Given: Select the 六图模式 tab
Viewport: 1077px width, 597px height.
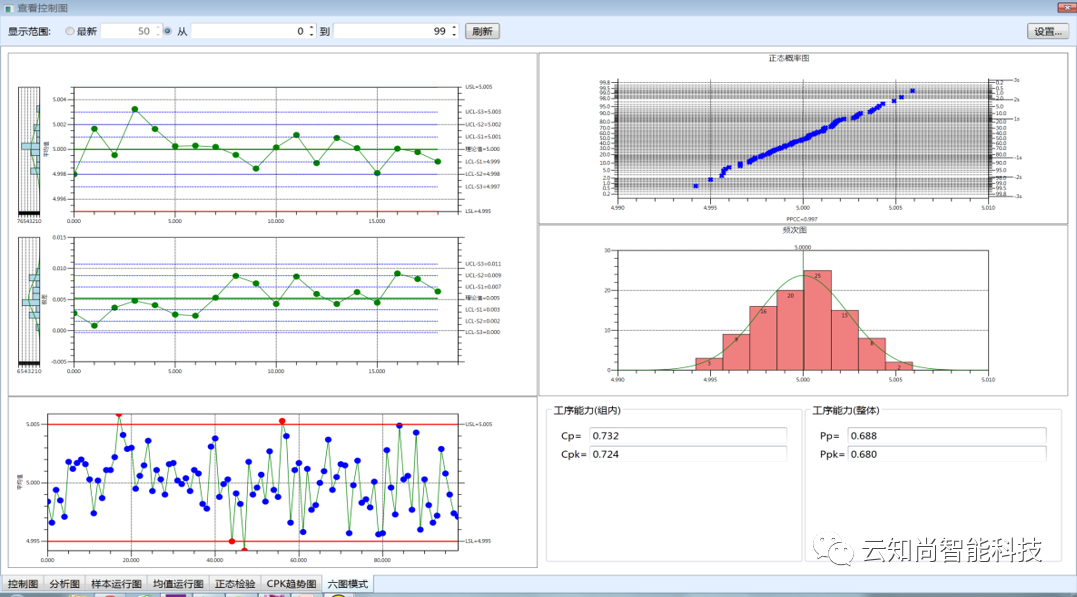Looking at the screenshot, I should [x=348, y=584].
